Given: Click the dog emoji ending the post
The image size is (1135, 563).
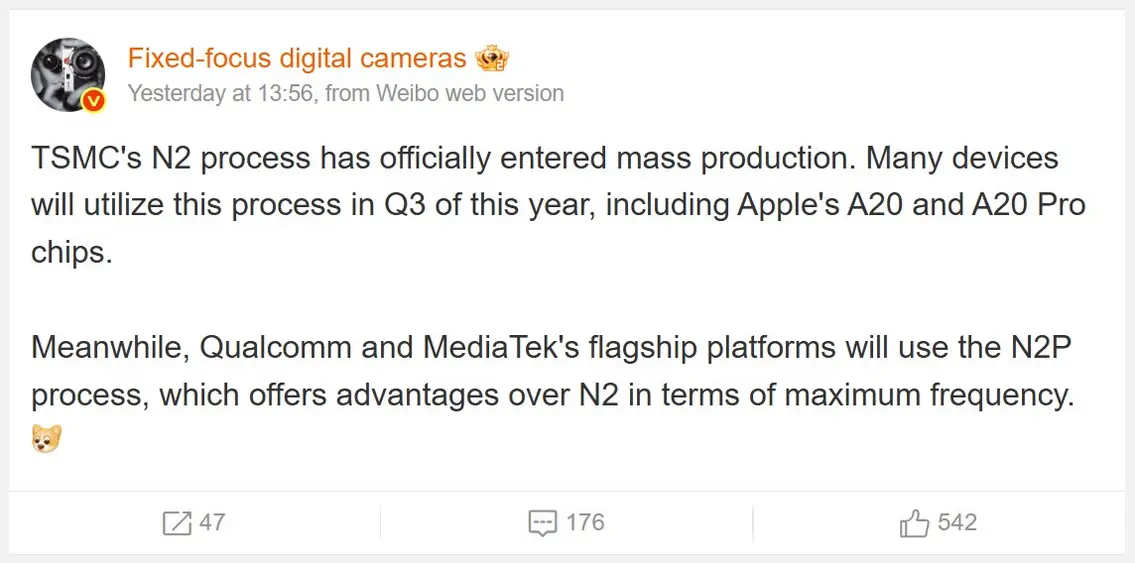Looking at the screenshot, I should pos(47,438).
